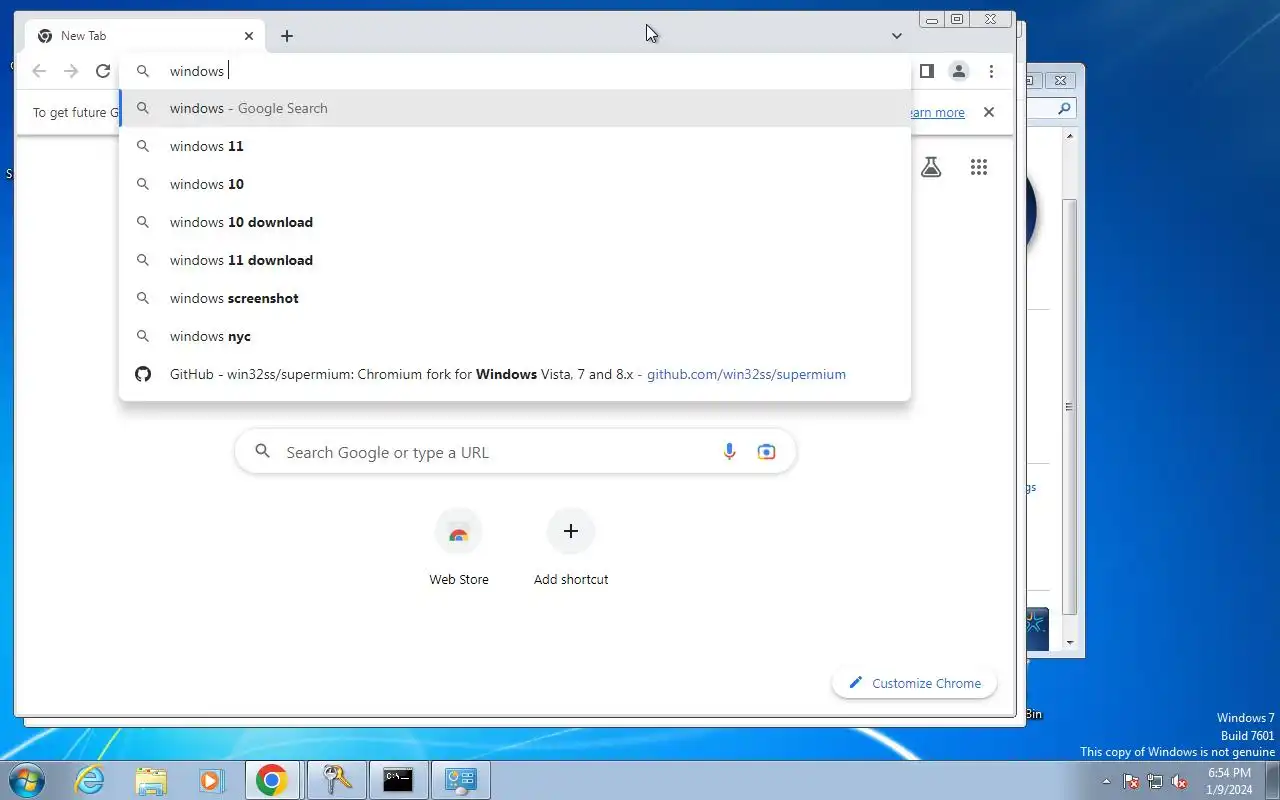Open the keys app on the taskbar
This screenshot has width=1280, height=800.
[x=337, y=780]
